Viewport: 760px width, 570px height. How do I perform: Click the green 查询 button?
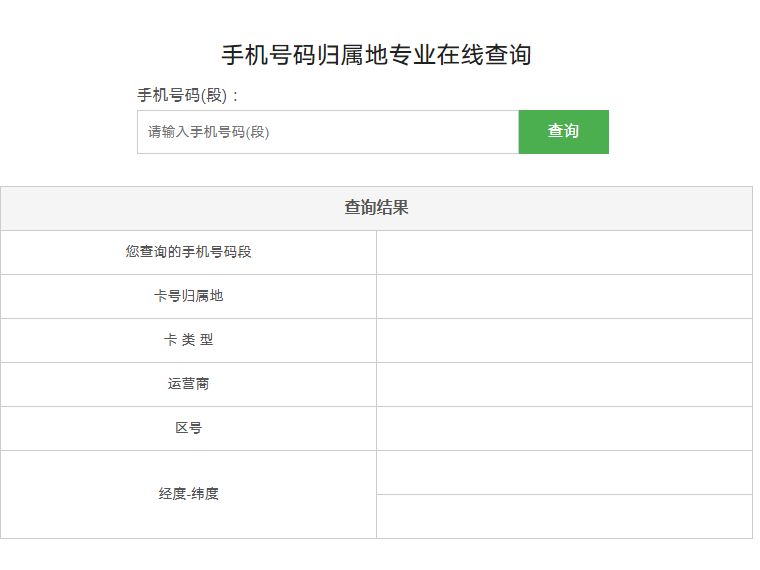[x=564, y=132]
